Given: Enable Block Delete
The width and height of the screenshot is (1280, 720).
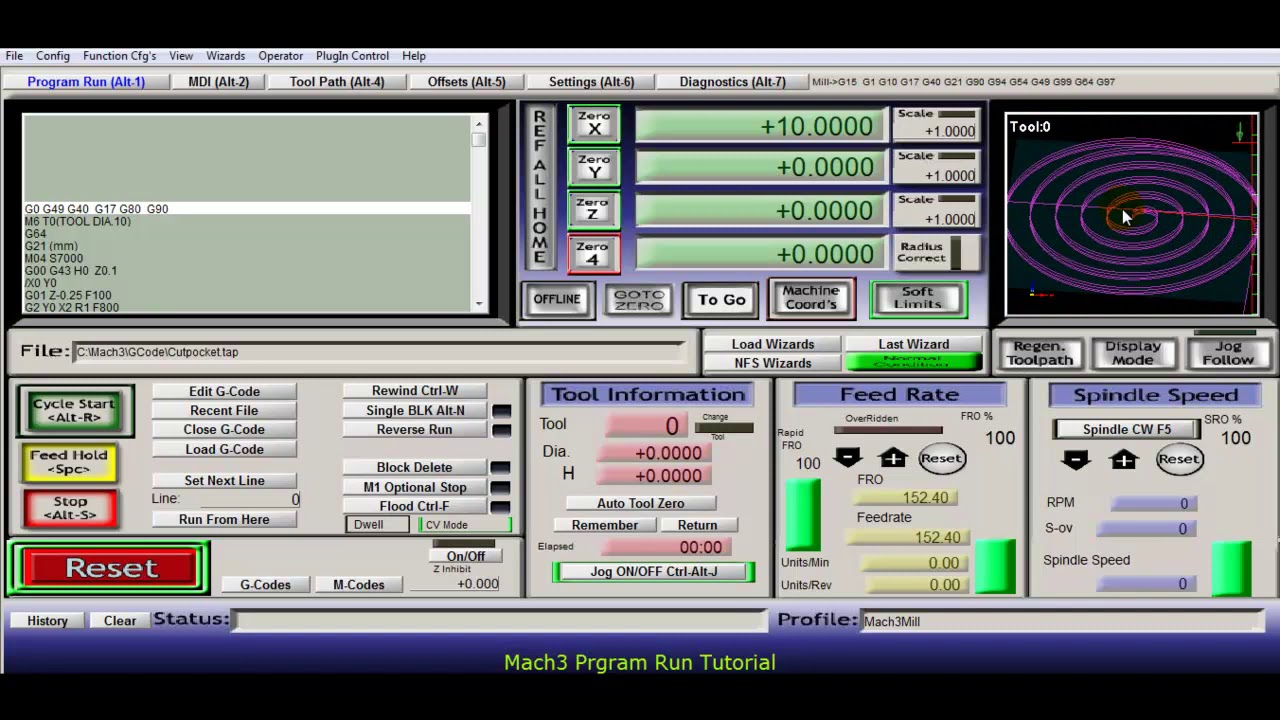Looking at the screenshot, I should point(415,467).
